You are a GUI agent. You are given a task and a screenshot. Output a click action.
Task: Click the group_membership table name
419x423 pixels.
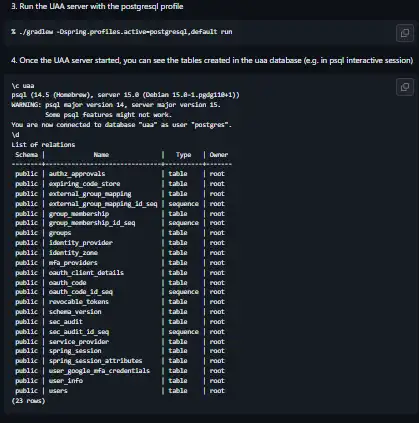point(79,214)
